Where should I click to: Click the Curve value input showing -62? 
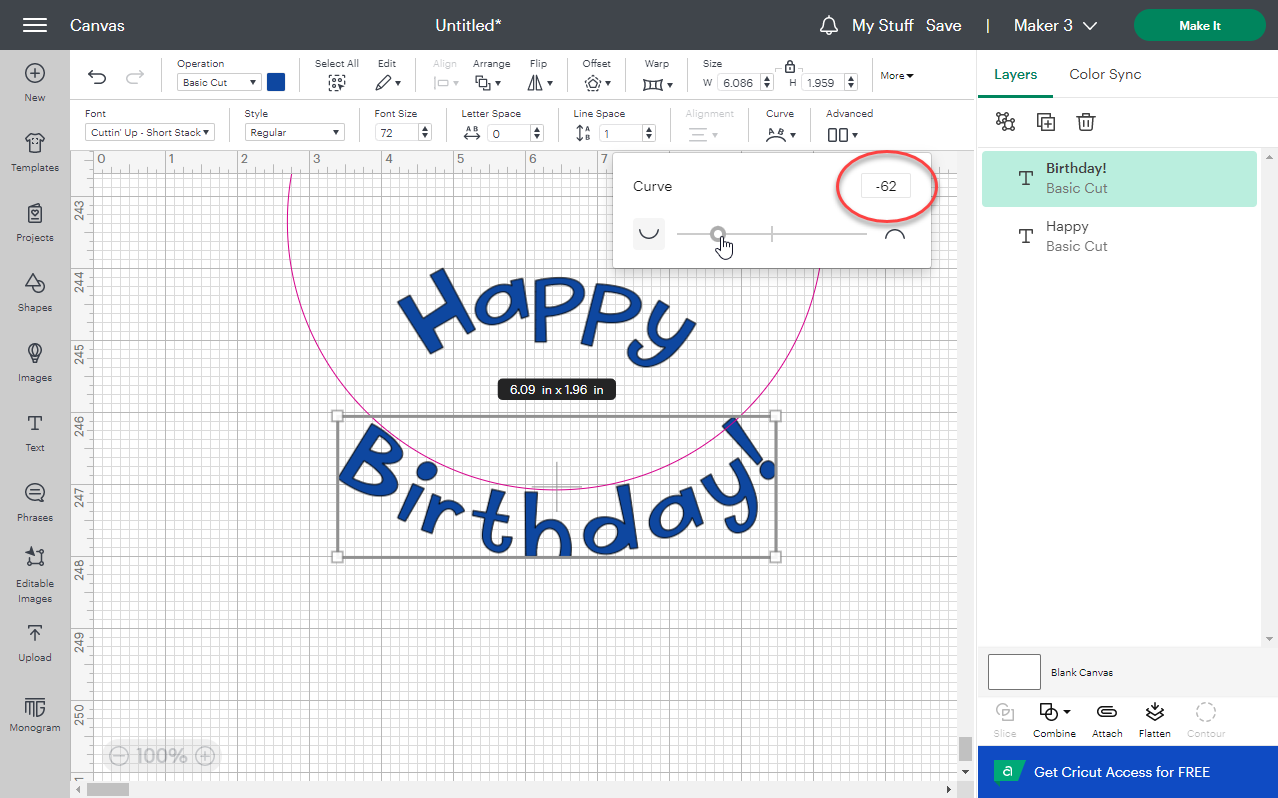885,185
